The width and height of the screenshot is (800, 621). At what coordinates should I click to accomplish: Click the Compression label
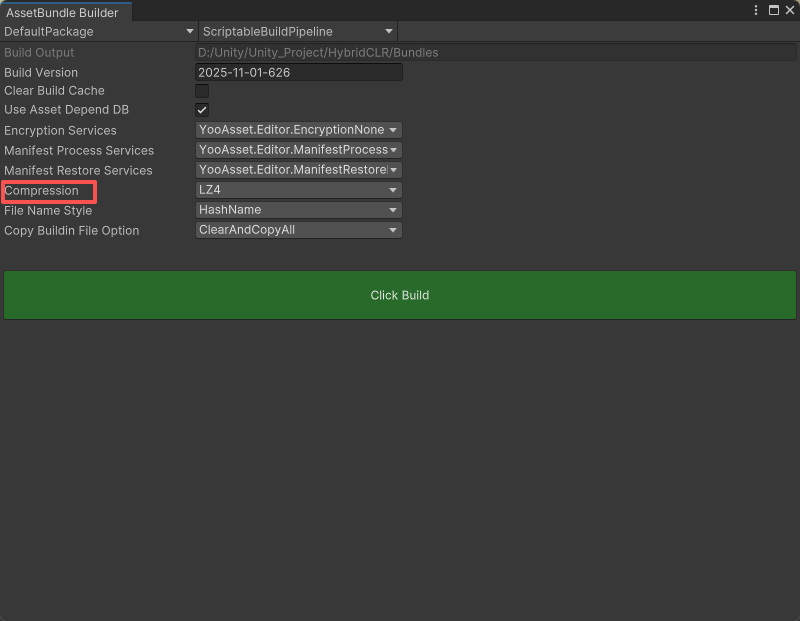(41, 191)
